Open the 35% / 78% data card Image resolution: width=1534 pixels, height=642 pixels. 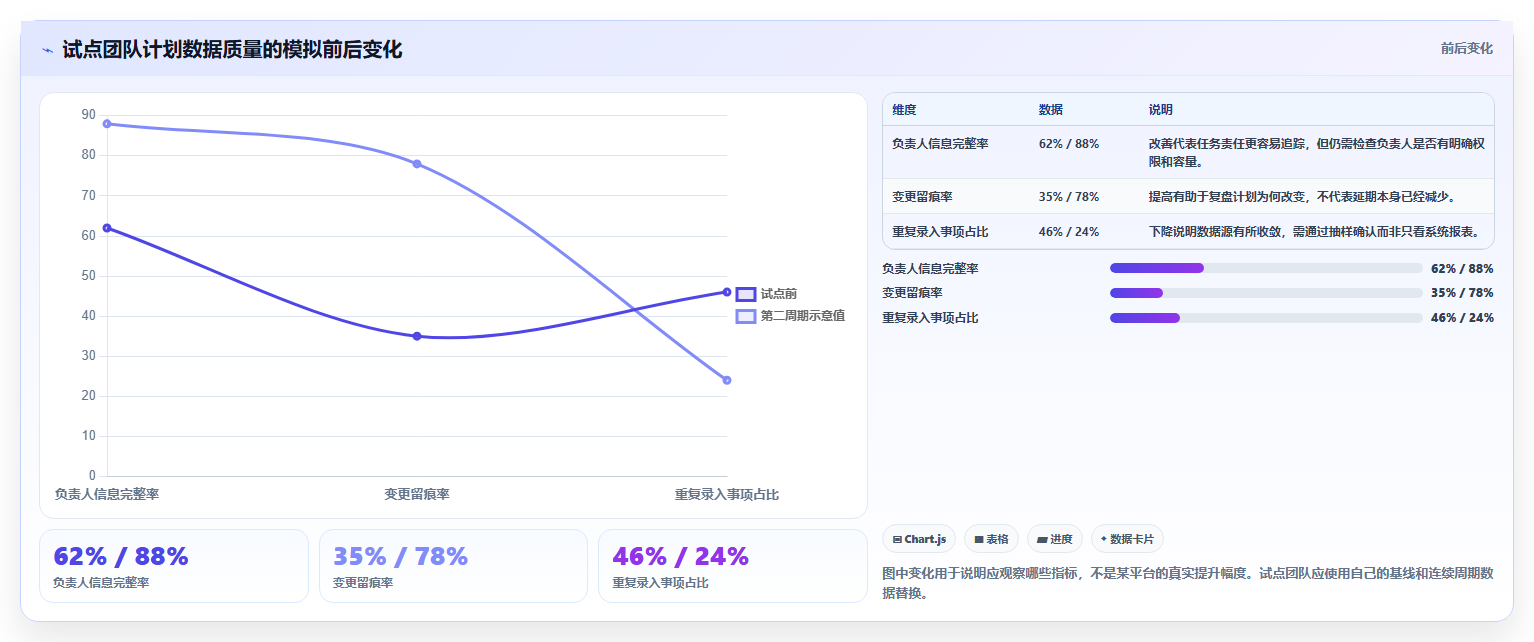pyautogui.click(x=453, y=566)
